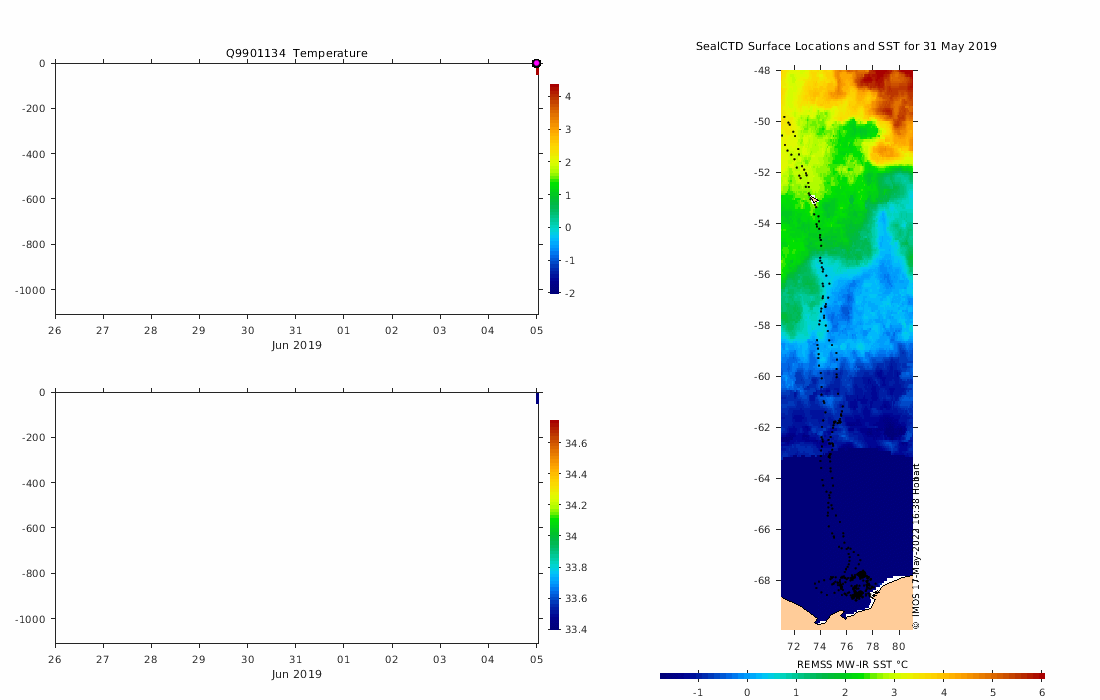Click the magenta marker on the temperature plot
The width and height of the screenshot is (1100, 700).
tap(536, 64)
